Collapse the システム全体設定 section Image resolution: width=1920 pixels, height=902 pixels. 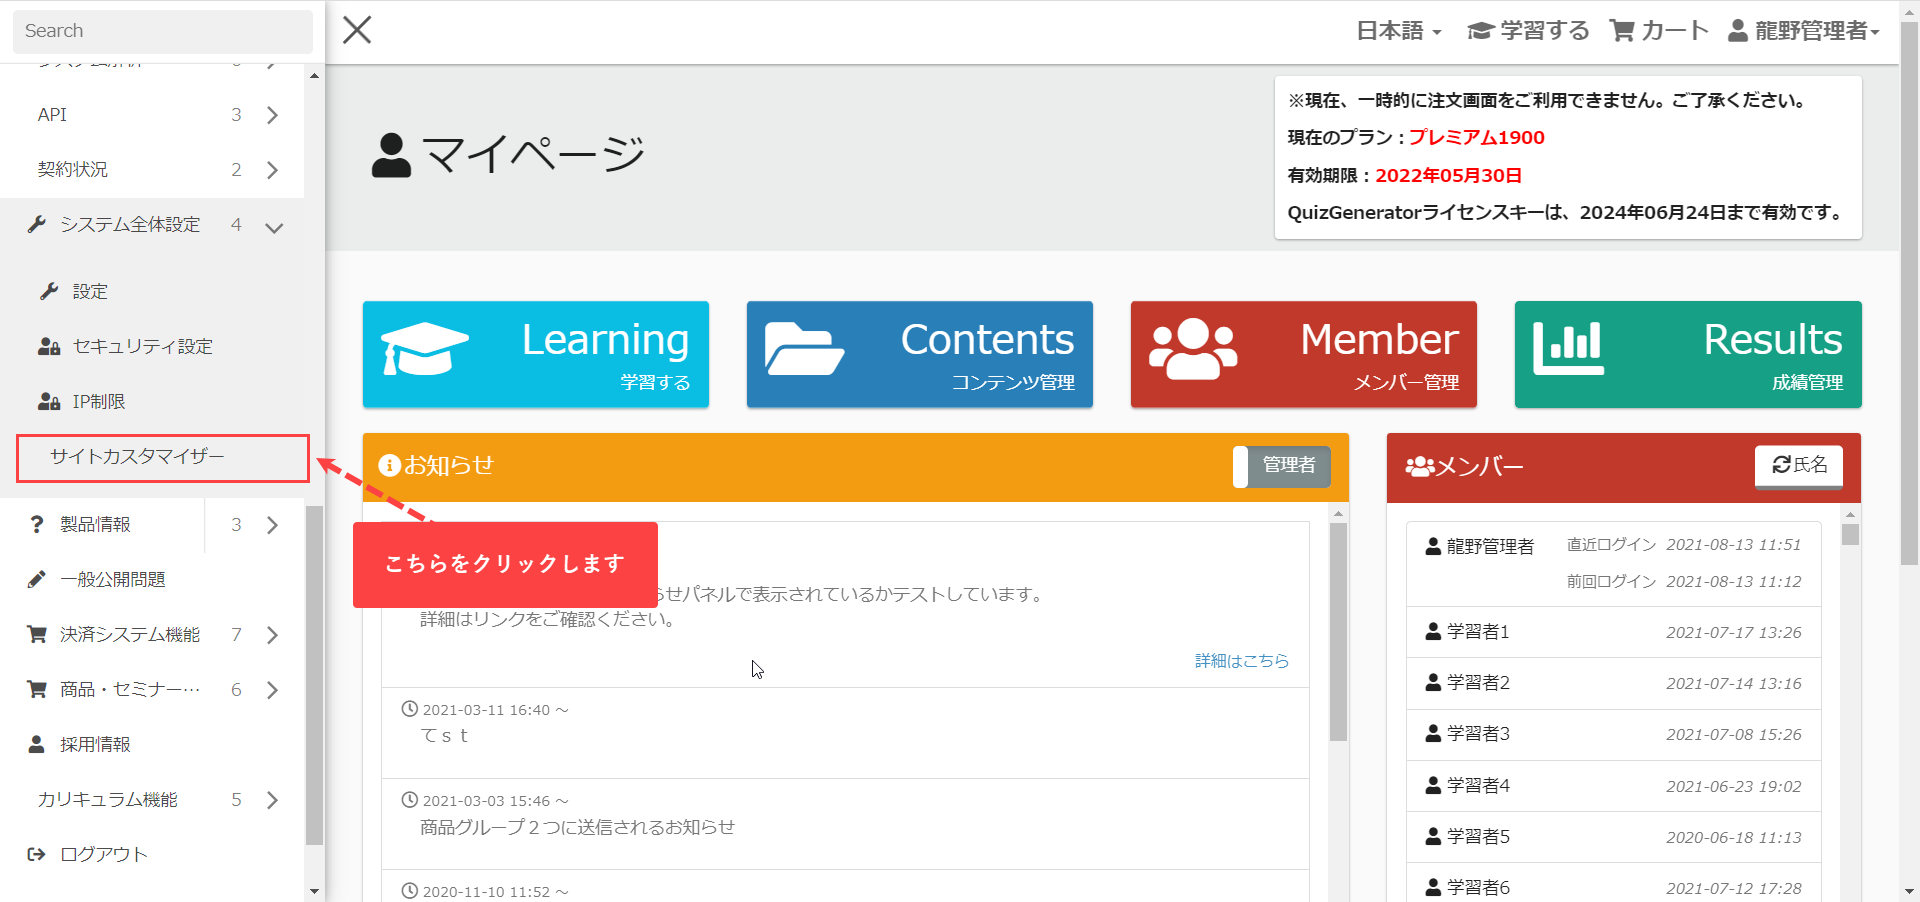tap(274, 227)
